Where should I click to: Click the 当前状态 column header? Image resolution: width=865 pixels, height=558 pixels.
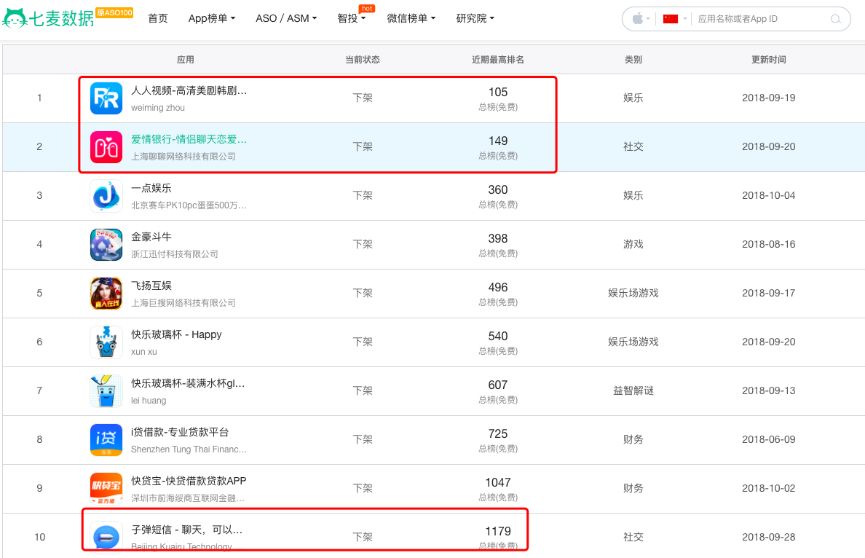point(362,60)
